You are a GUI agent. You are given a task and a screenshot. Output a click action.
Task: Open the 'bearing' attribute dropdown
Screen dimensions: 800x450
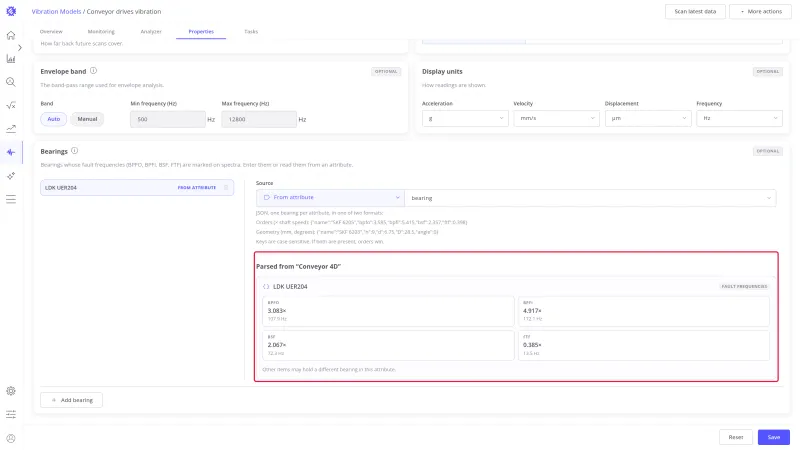click(x=590, y=198)
